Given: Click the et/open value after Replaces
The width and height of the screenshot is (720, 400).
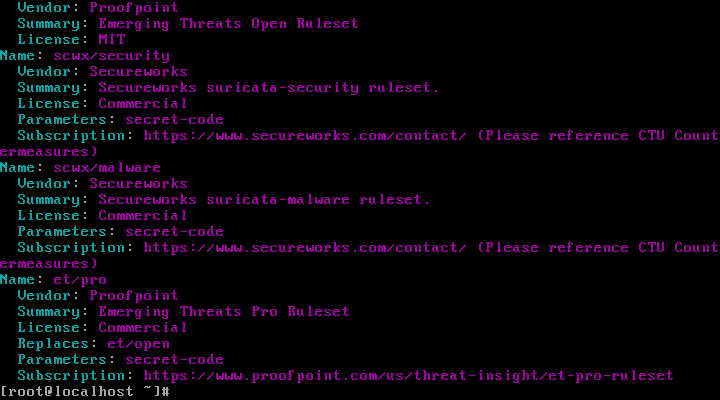Looking at the screenshot, I should point(139,344).
